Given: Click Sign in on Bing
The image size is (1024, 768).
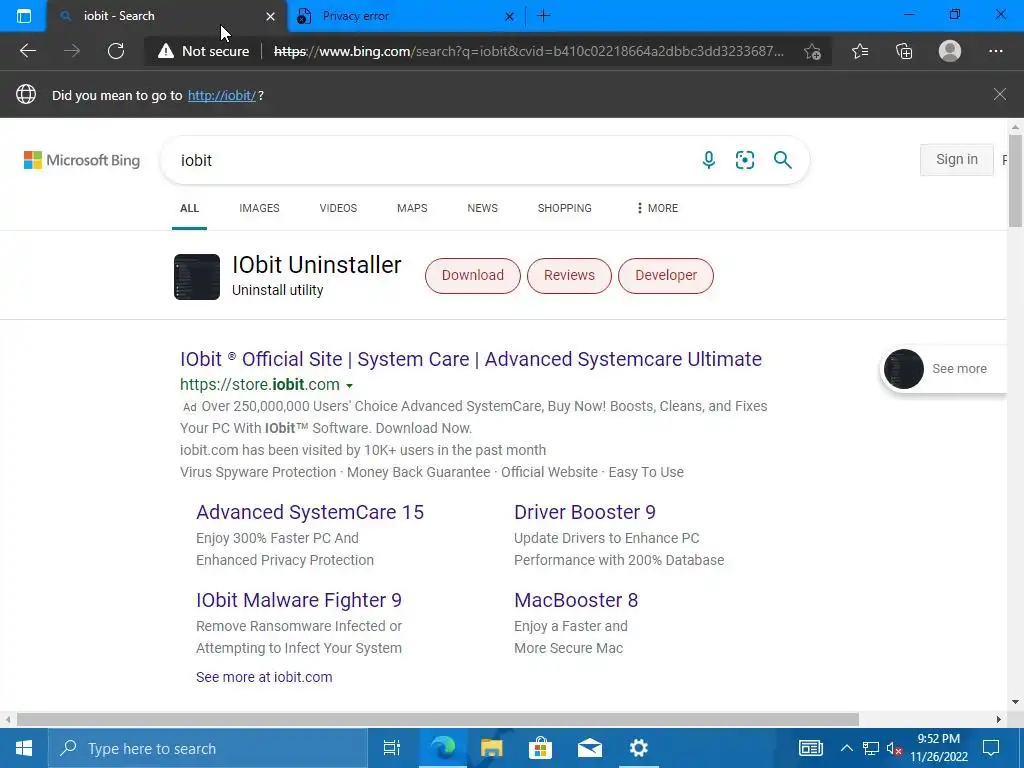Looking at the screenshot, I should 957,160.
